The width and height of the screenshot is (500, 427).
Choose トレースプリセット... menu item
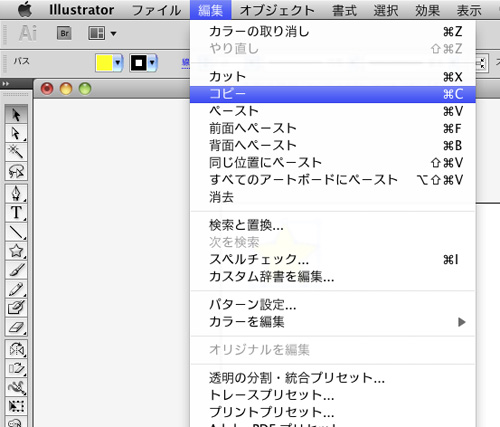coord(333,395)
